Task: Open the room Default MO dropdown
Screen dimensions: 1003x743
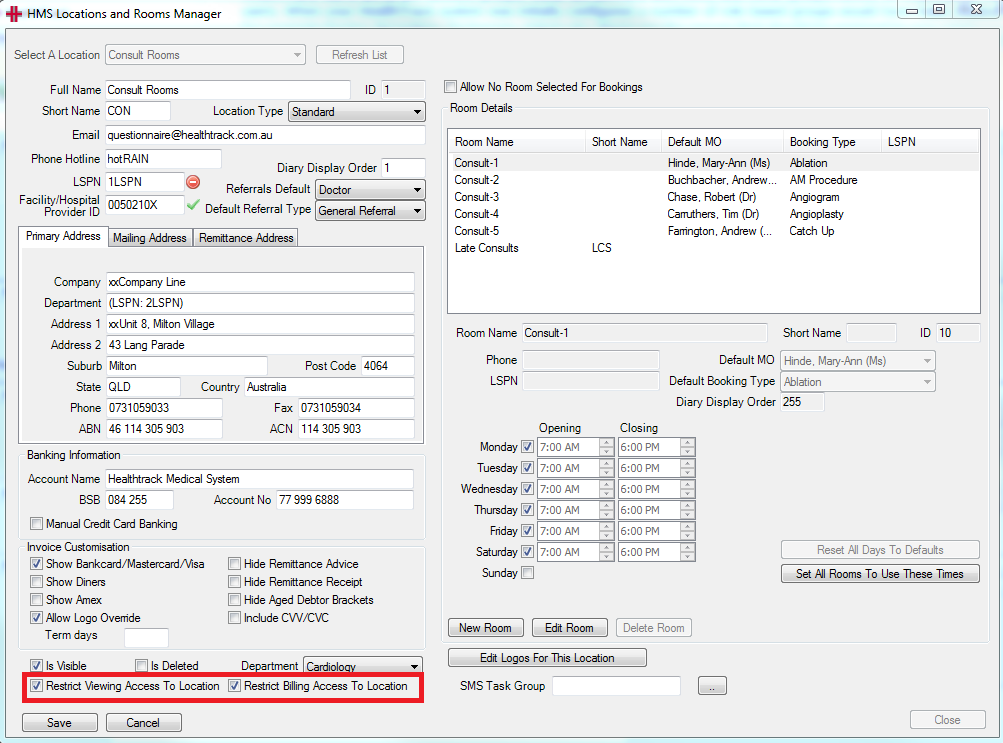Action: coord(857,361)
